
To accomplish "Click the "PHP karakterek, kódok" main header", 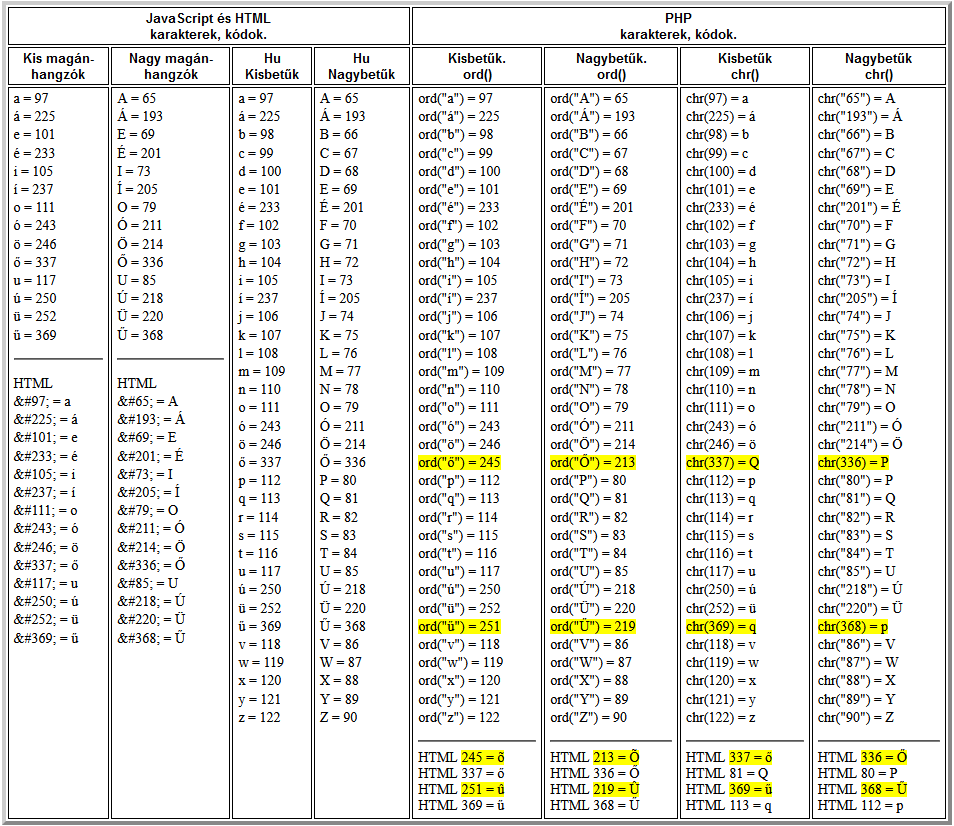I will [679, 26].
